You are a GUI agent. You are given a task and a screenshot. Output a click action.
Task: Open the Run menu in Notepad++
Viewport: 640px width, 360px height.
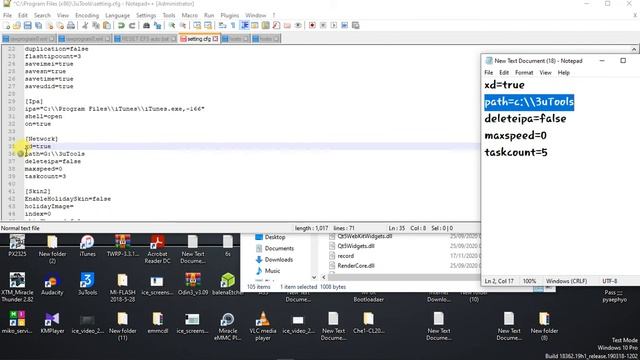coord(209,15)
